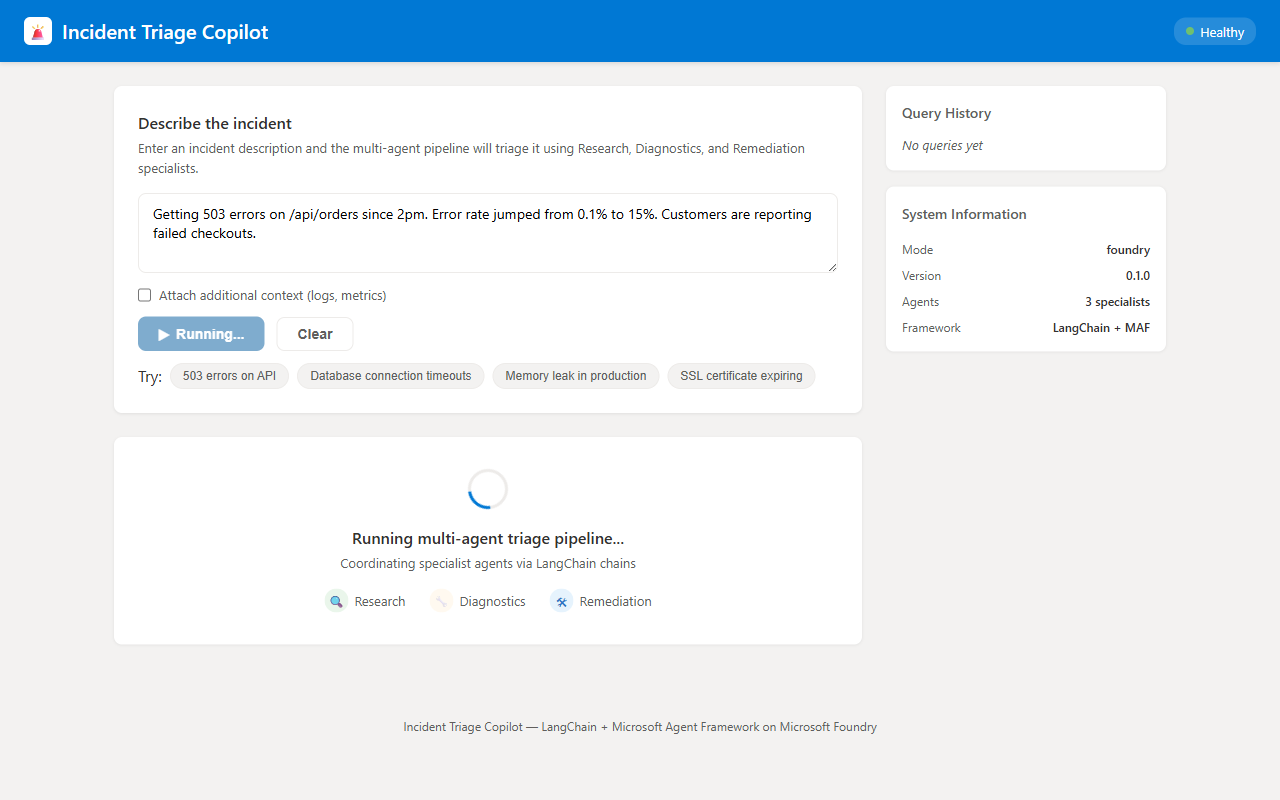Click the textarea resize handle

[832, 268]
